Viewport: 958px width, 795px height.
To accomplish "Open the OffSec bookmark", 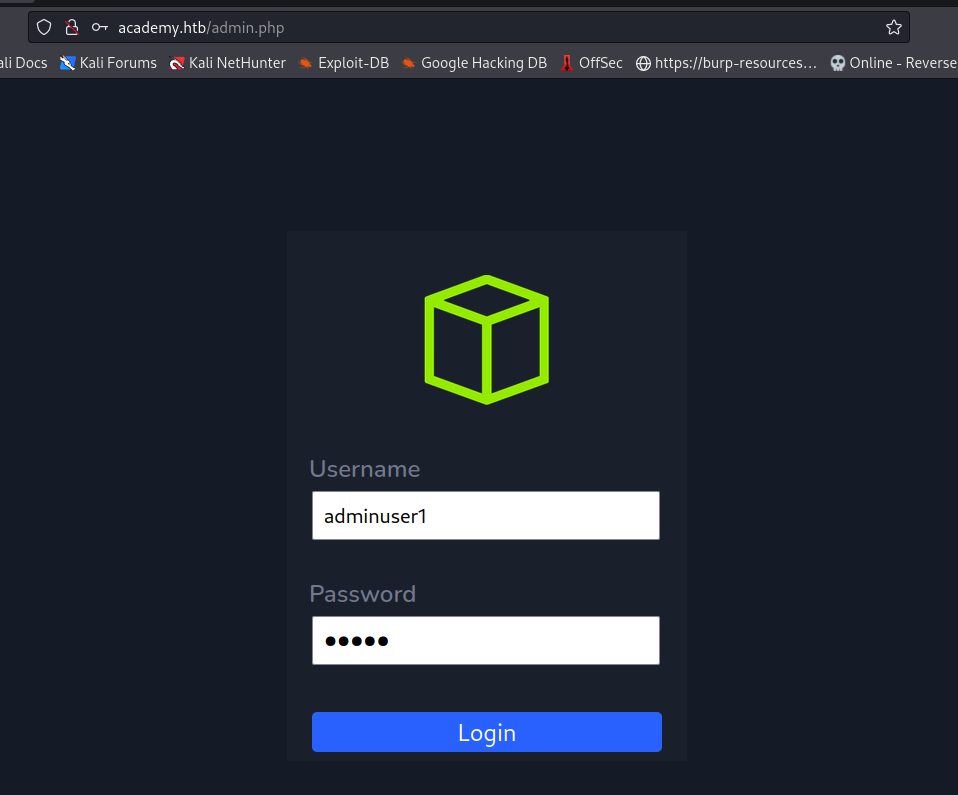I will (x=591, y=63).
